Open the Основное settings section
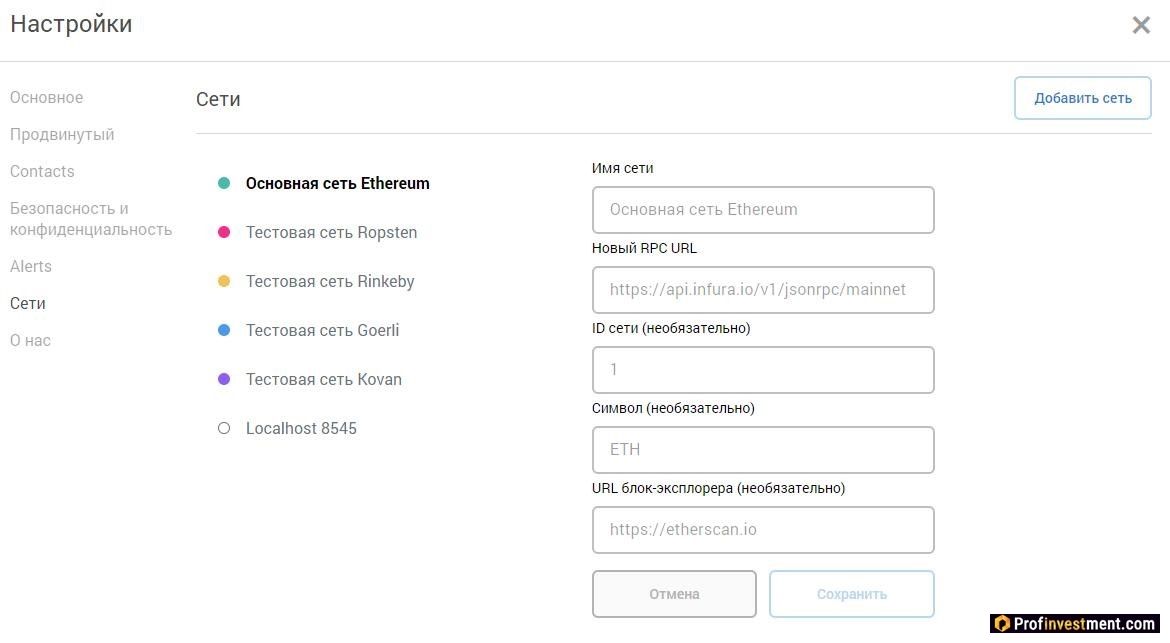The width and height of the screenshot is (1170, 643). [46, 97]
